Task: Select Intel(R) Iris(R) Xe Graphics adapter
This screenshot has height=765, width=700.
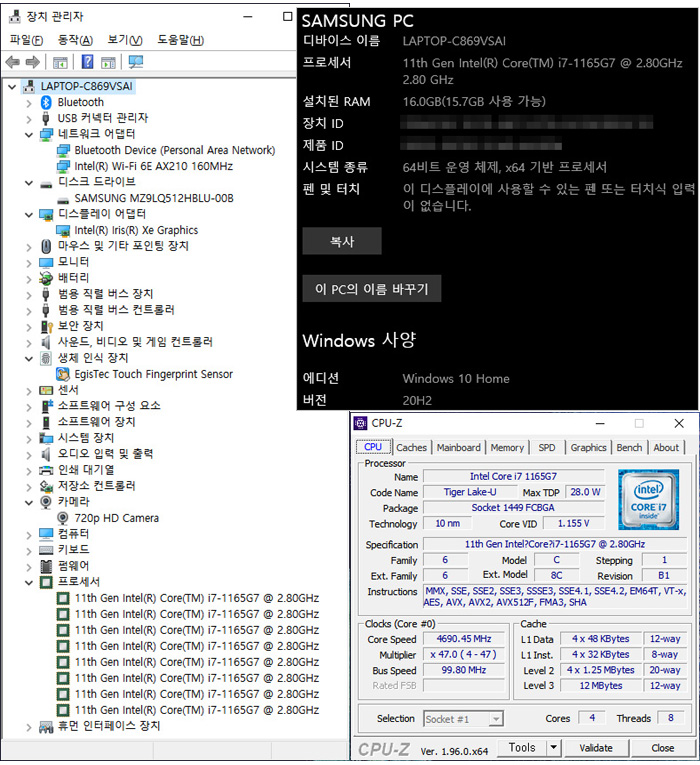Action: point(136,230)
